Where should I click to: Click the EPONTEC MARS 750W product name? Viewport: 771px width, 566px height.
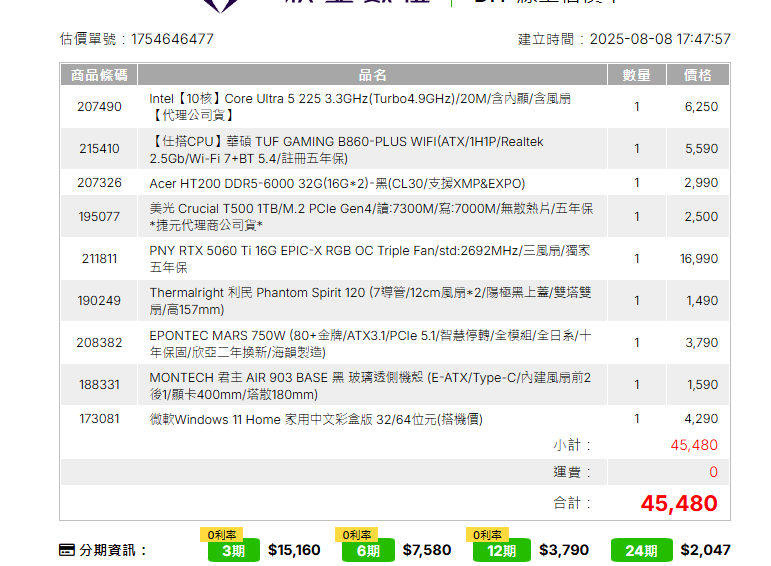point(370,344)
